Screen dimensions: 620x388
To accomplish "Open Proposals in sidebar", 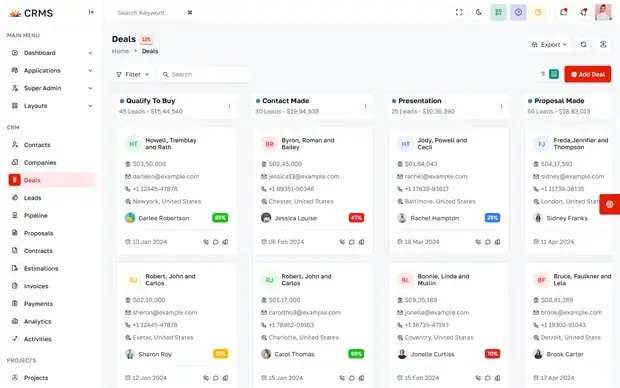I will coord(38,233).
